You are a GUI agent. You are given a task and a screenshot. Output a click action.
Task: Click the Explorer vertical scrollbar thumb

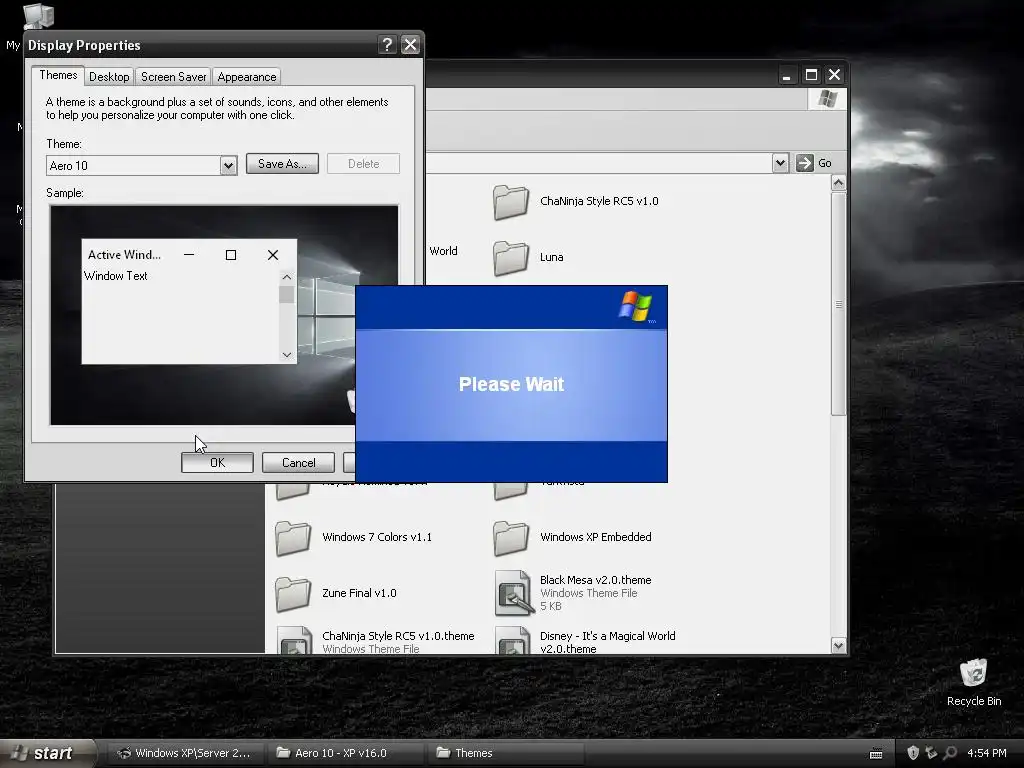(x=839, y=304)
